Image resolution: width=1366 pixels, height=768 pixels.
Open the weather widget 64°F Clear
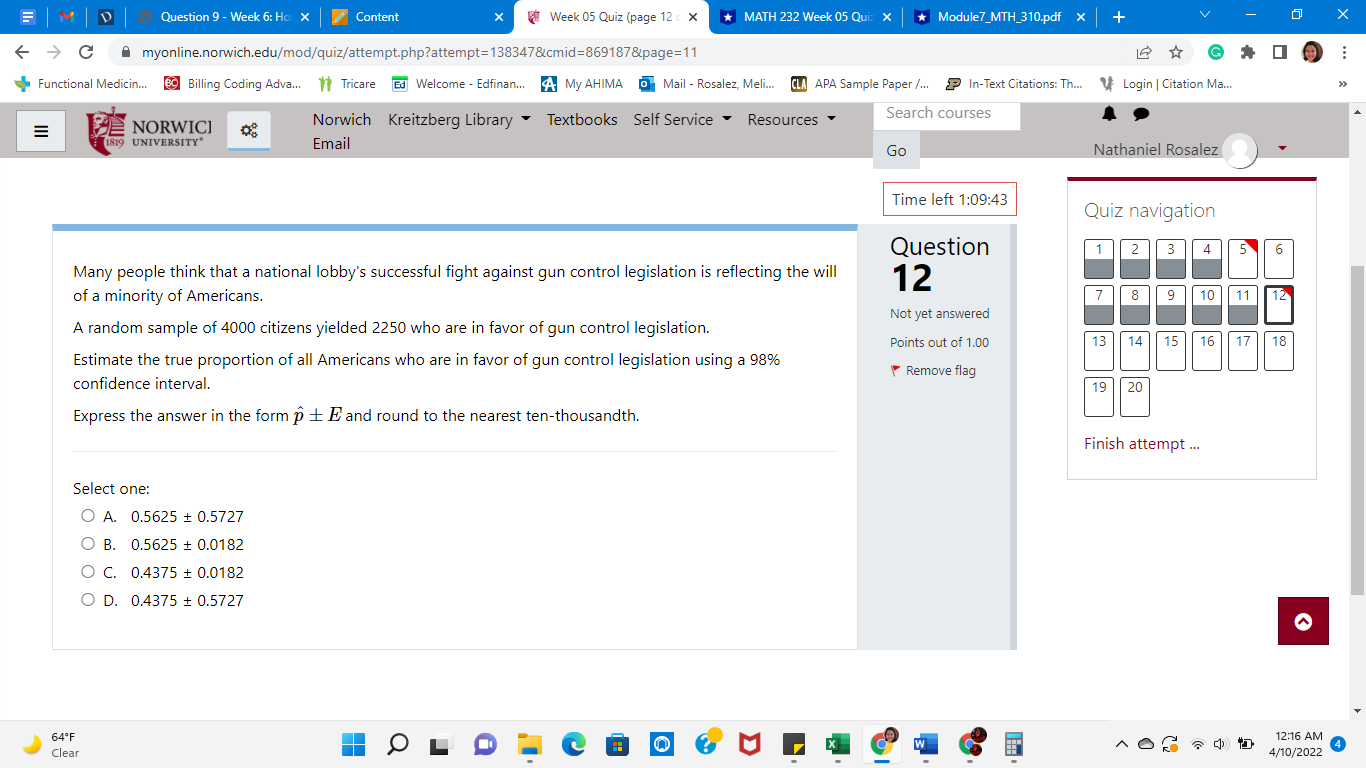(50, 744)
